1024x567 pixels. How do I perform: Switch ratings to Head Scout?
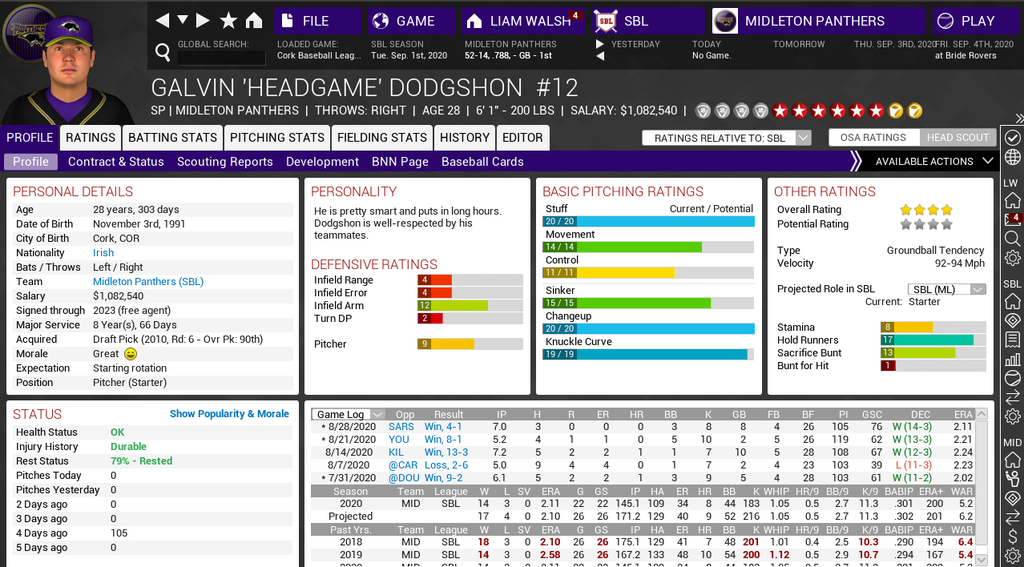(x=957, y=138)
